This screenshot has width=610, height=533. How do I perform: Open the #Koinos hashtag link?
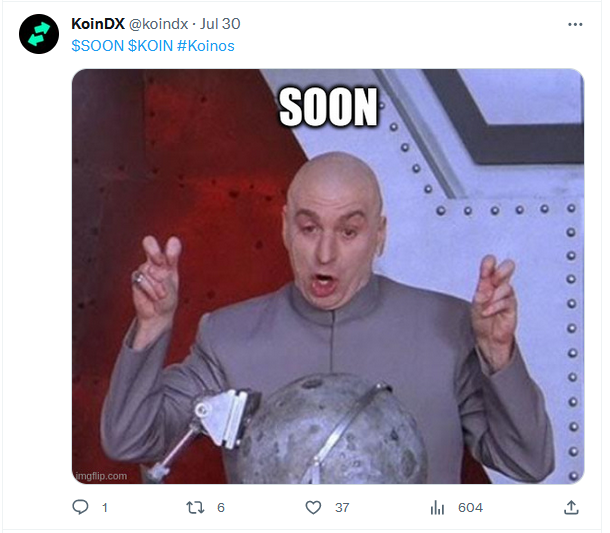click(206, 46)
